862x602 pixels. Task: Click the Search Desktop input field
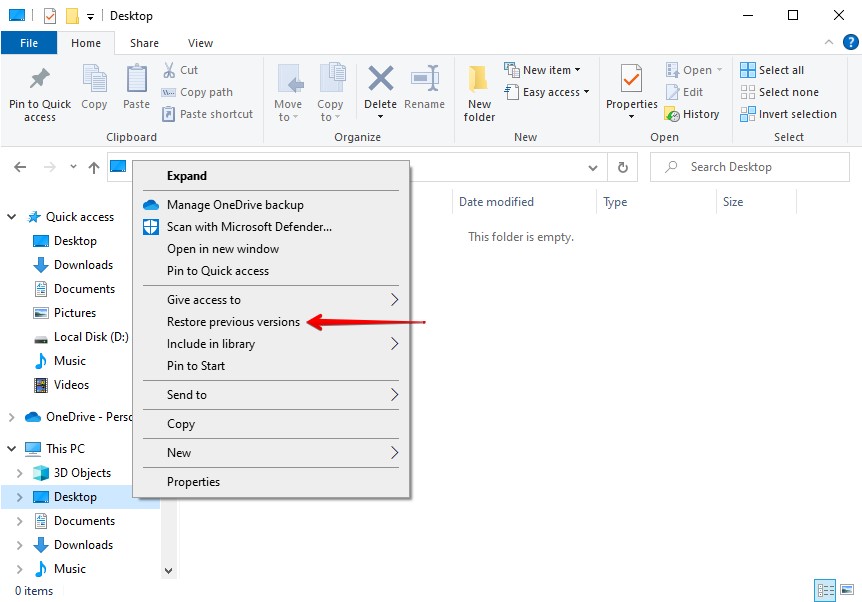[760, 167]
